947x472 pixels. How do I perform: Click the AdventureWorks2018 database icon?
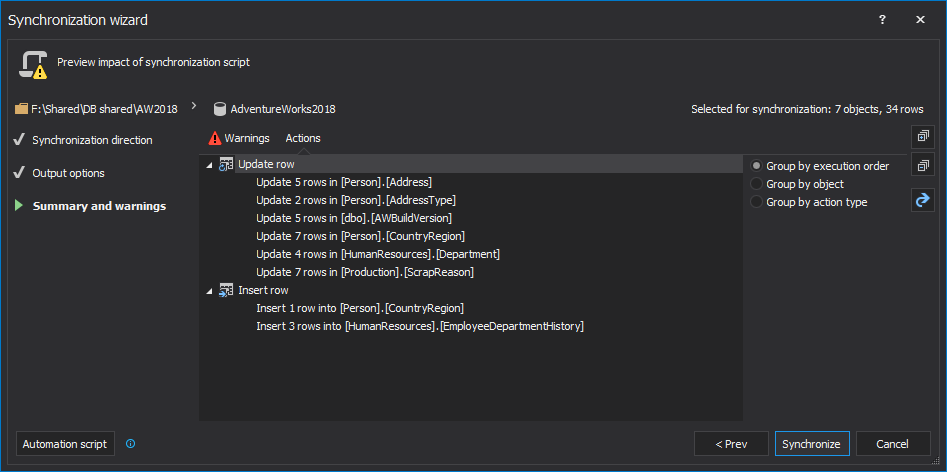pos(219,109)
